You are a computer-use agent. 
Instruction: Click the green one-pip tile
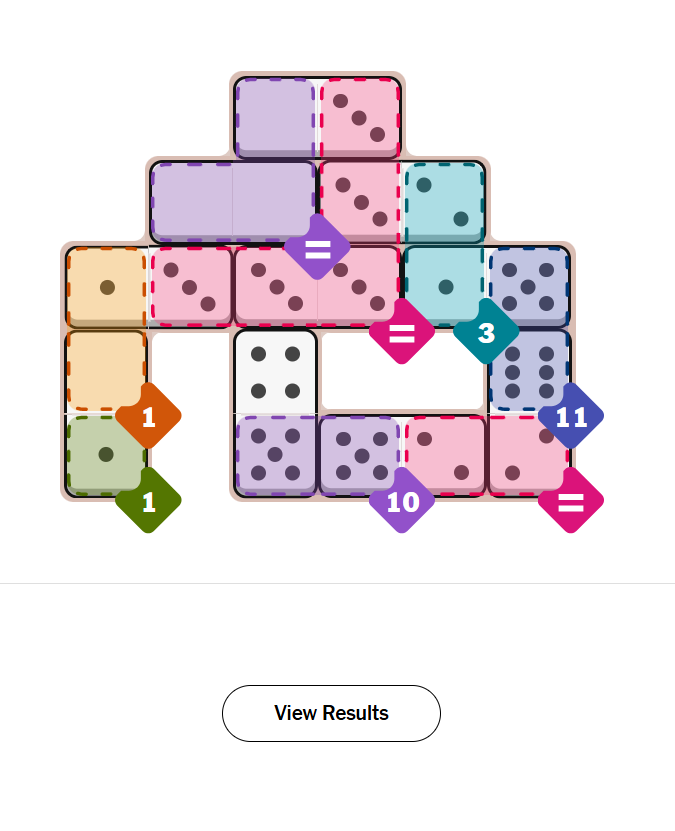(106, 455)
